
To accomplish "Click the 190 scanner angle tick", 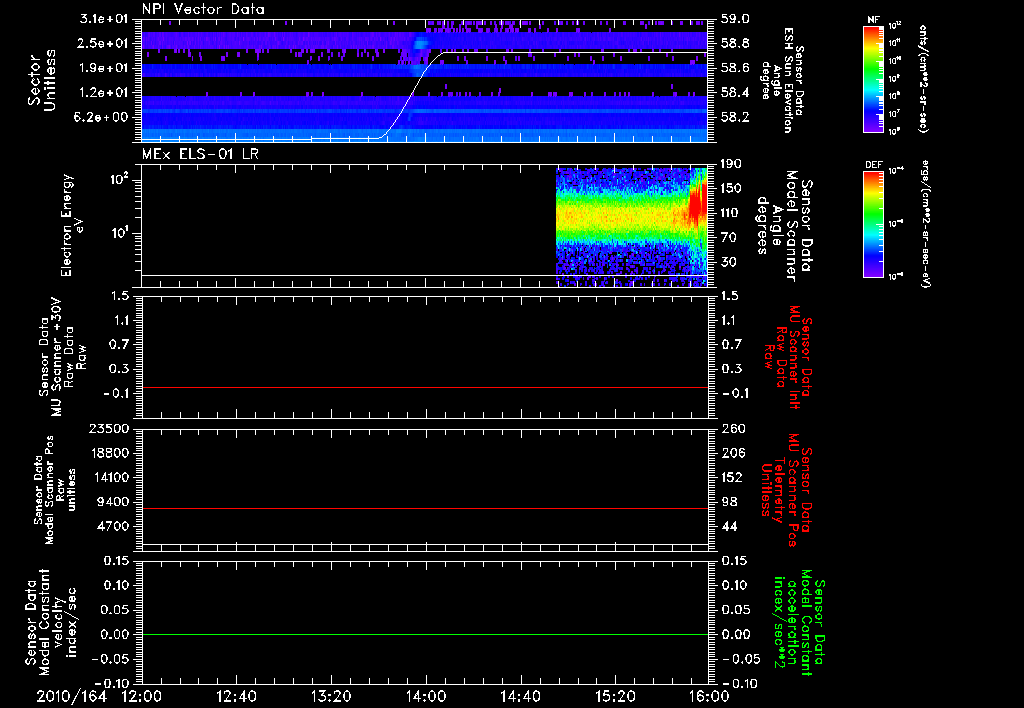I will (733, 164).
